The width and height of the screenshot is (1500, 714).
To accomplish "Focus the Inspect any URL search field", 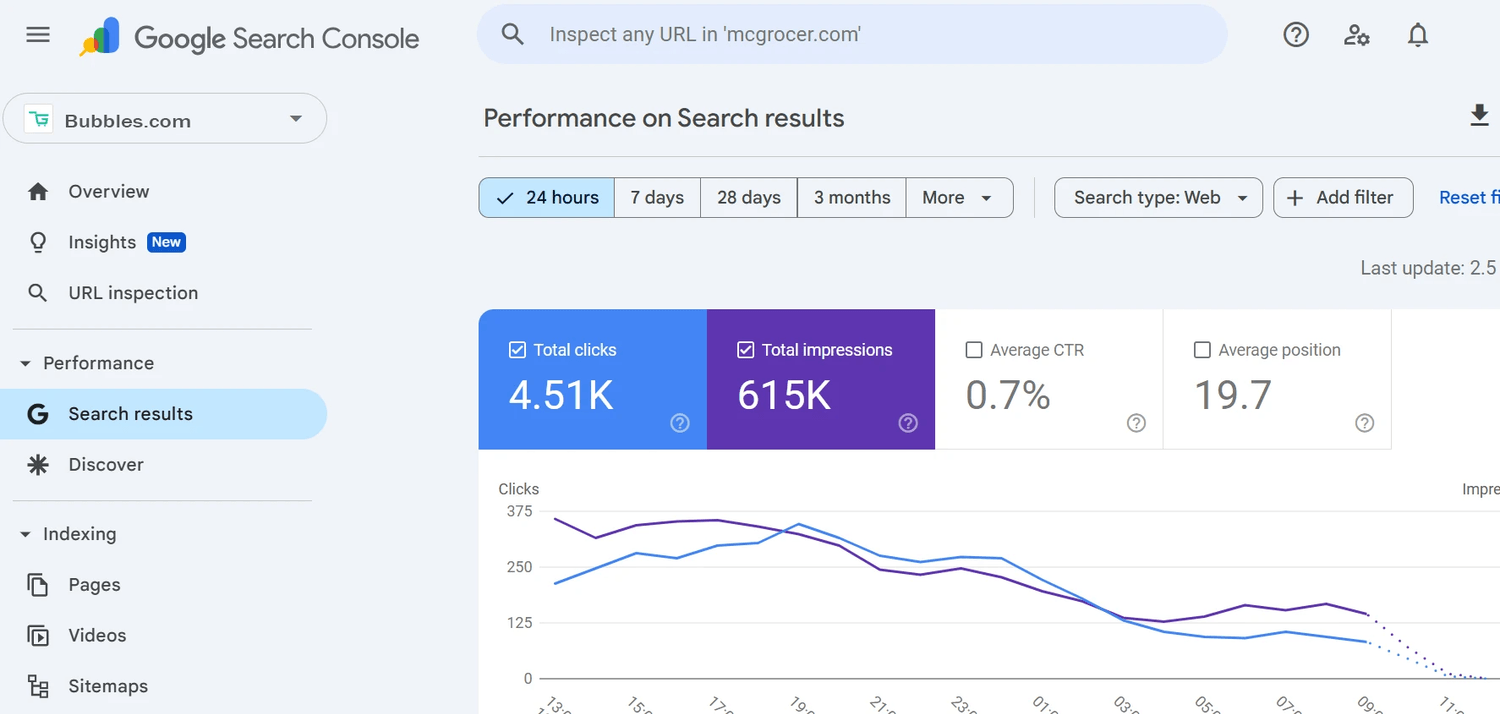I will [850, 35].
